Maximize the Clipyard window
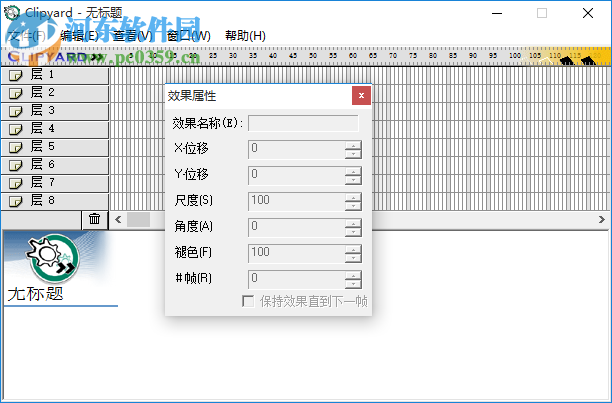Image resolution: width=612 pixels, height=403 pixels. [x=542, y=13]
